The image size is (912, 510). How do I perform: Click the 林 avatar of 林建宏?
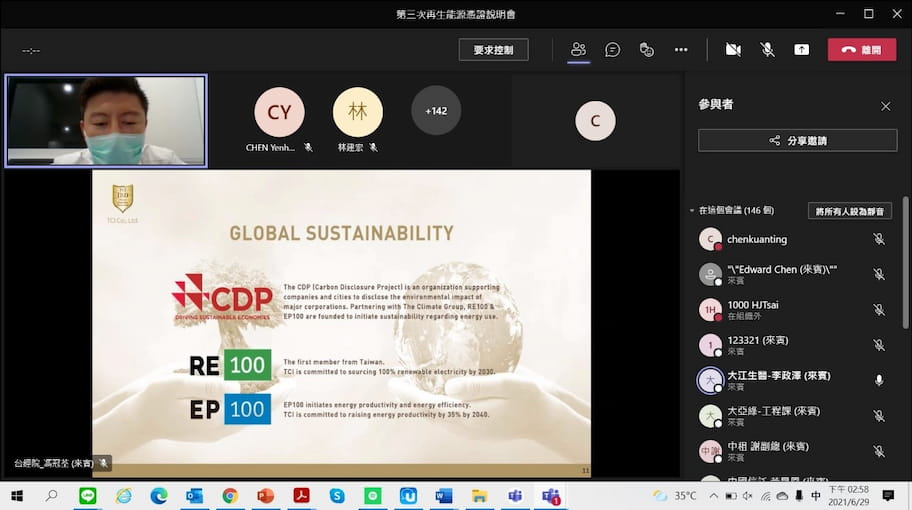358,112
